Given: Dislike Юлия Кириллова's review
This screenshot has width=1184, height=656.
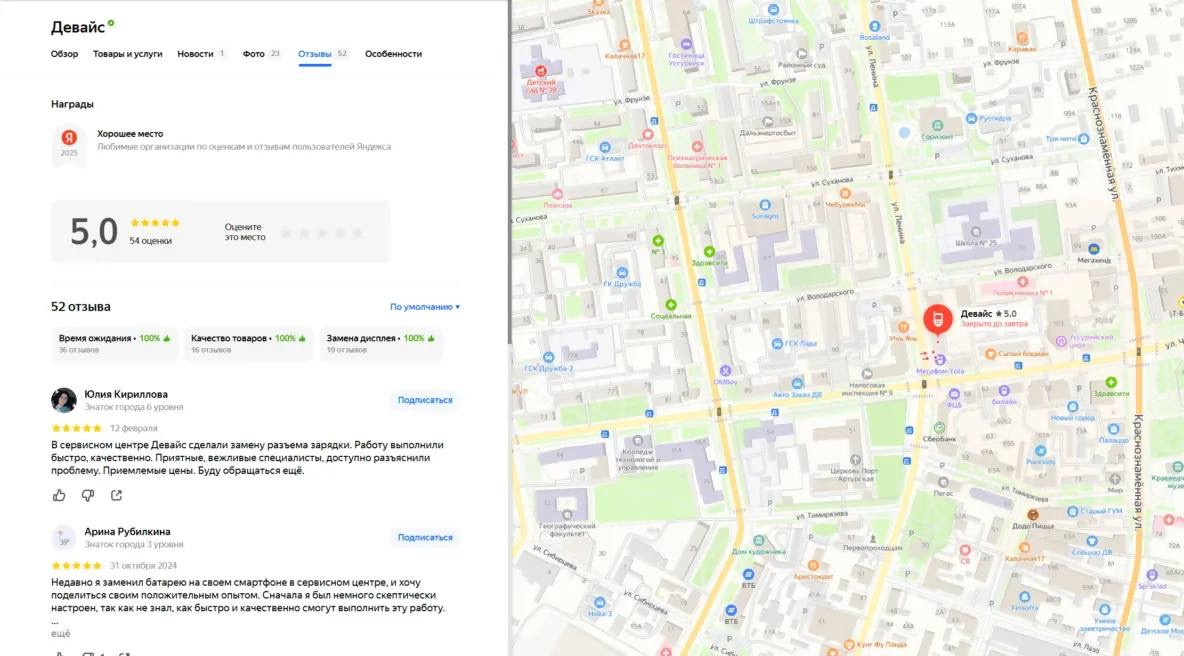Looking at the screenshot, I should pos(88,495).
